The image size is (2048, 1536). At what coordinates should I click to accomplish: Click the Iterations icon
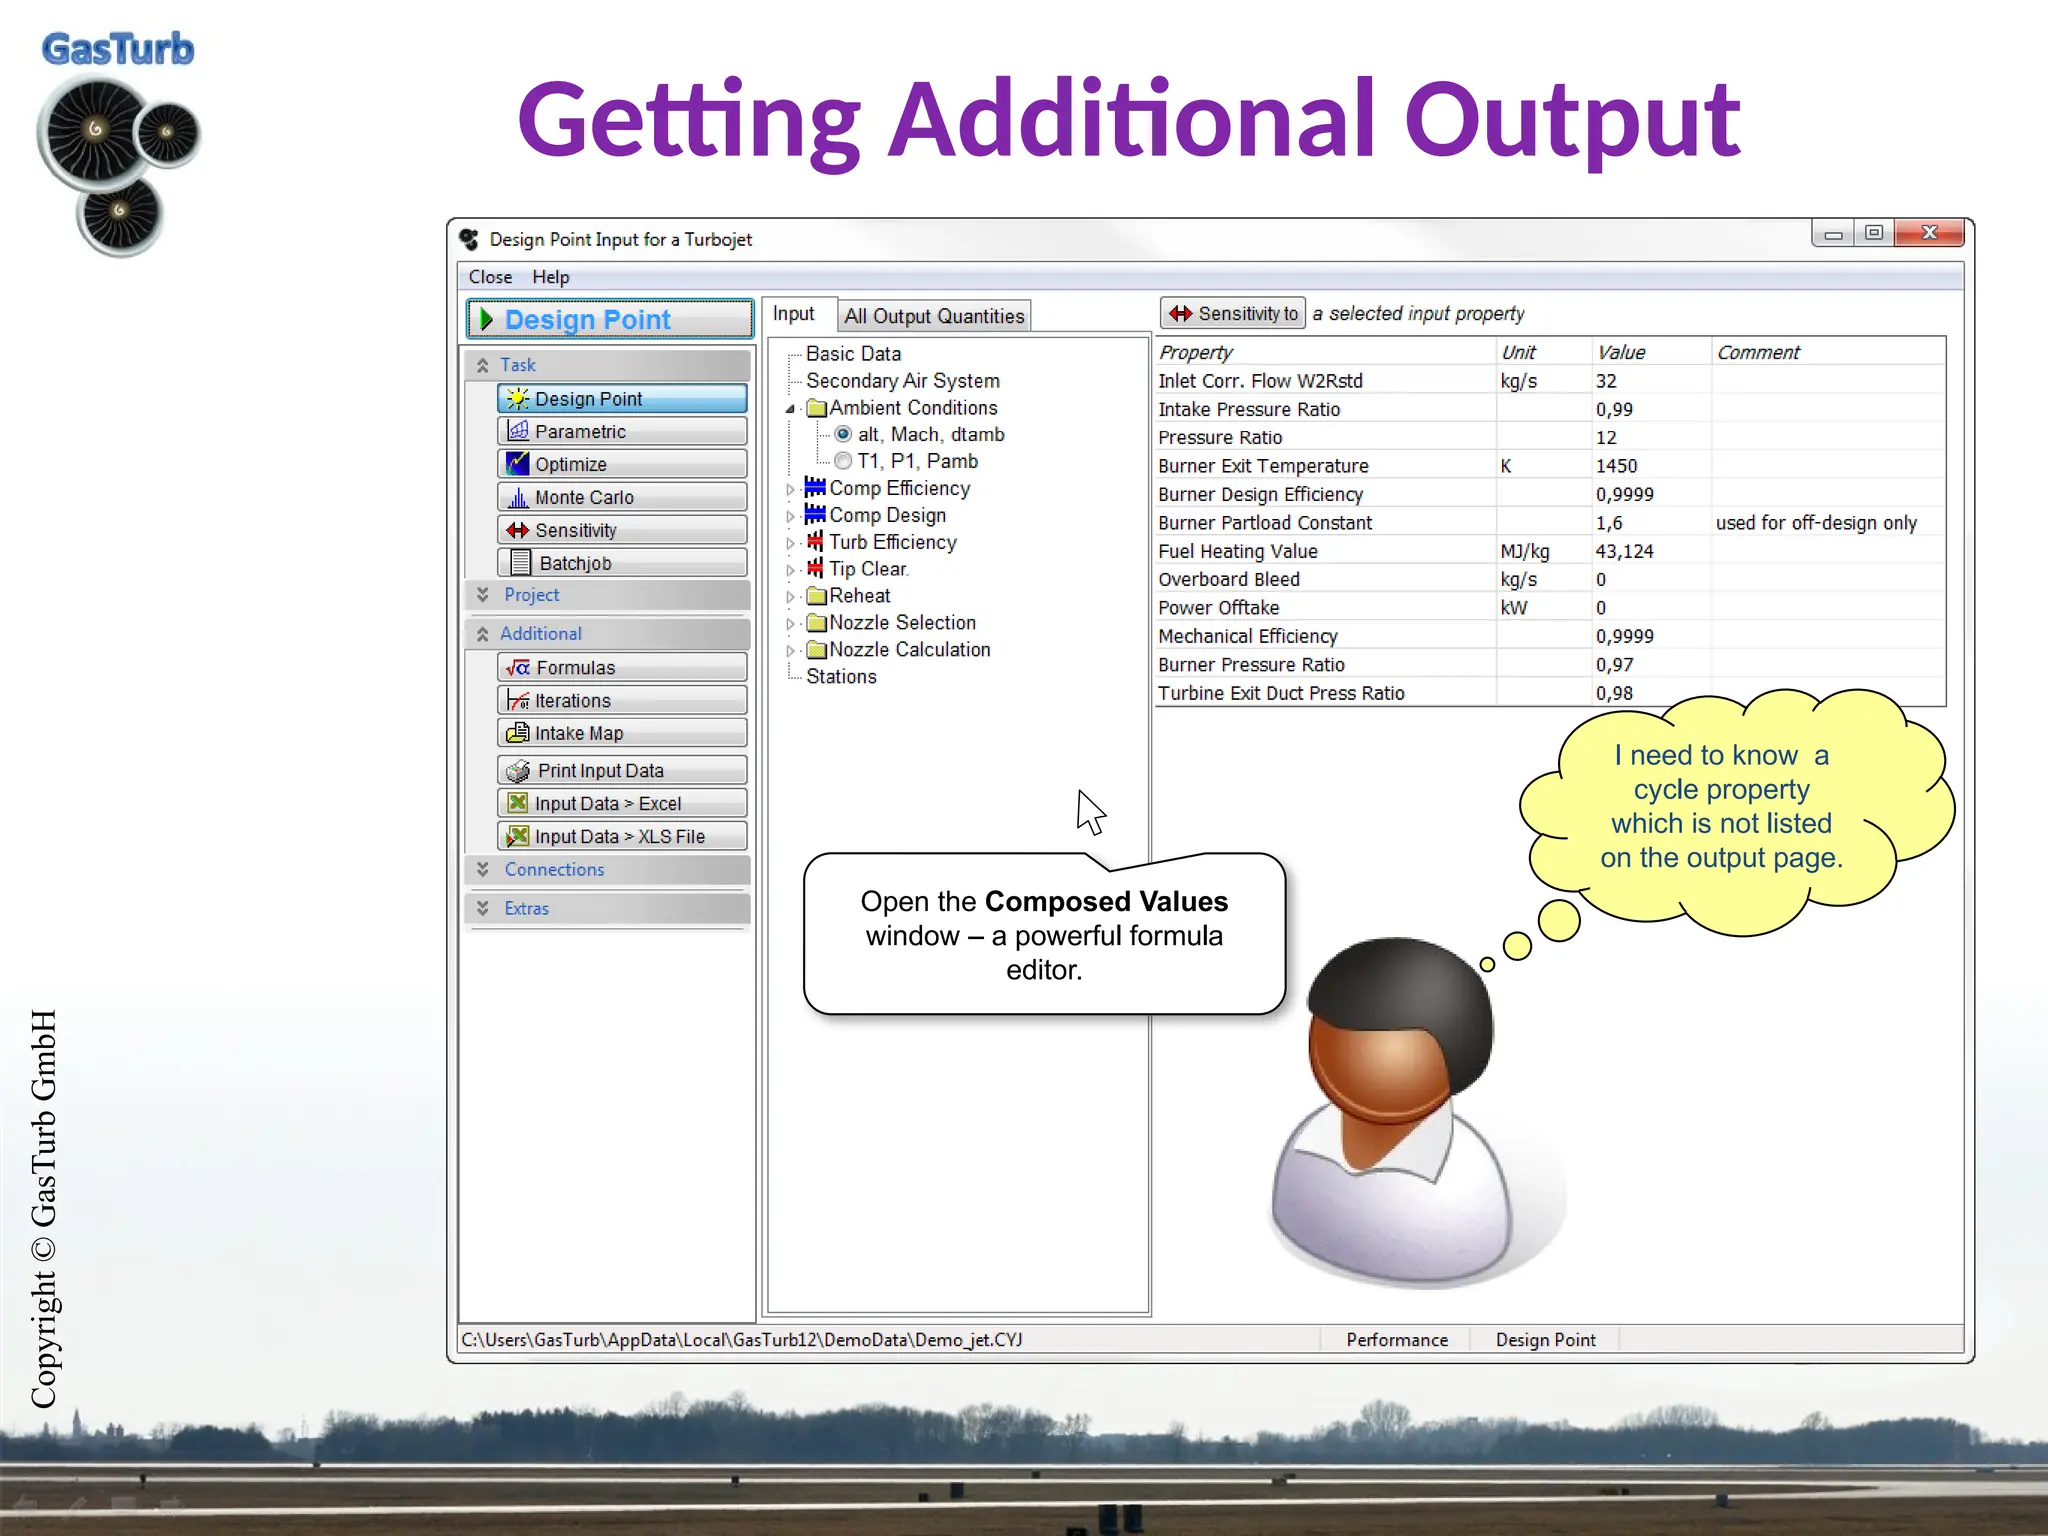pos(517,700)
